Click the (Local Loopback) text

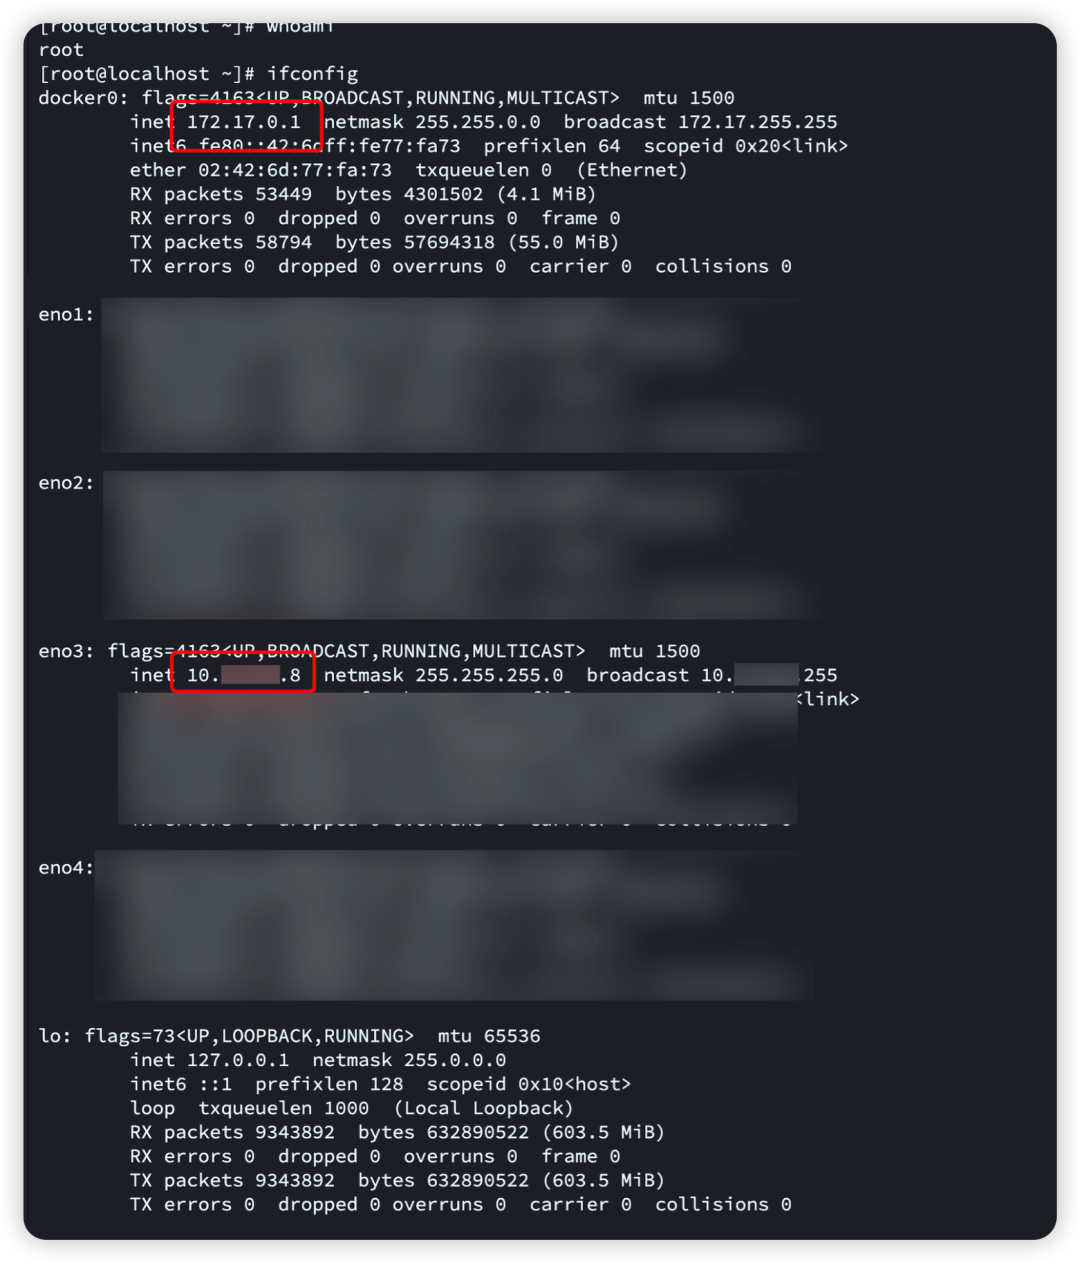484,1108
